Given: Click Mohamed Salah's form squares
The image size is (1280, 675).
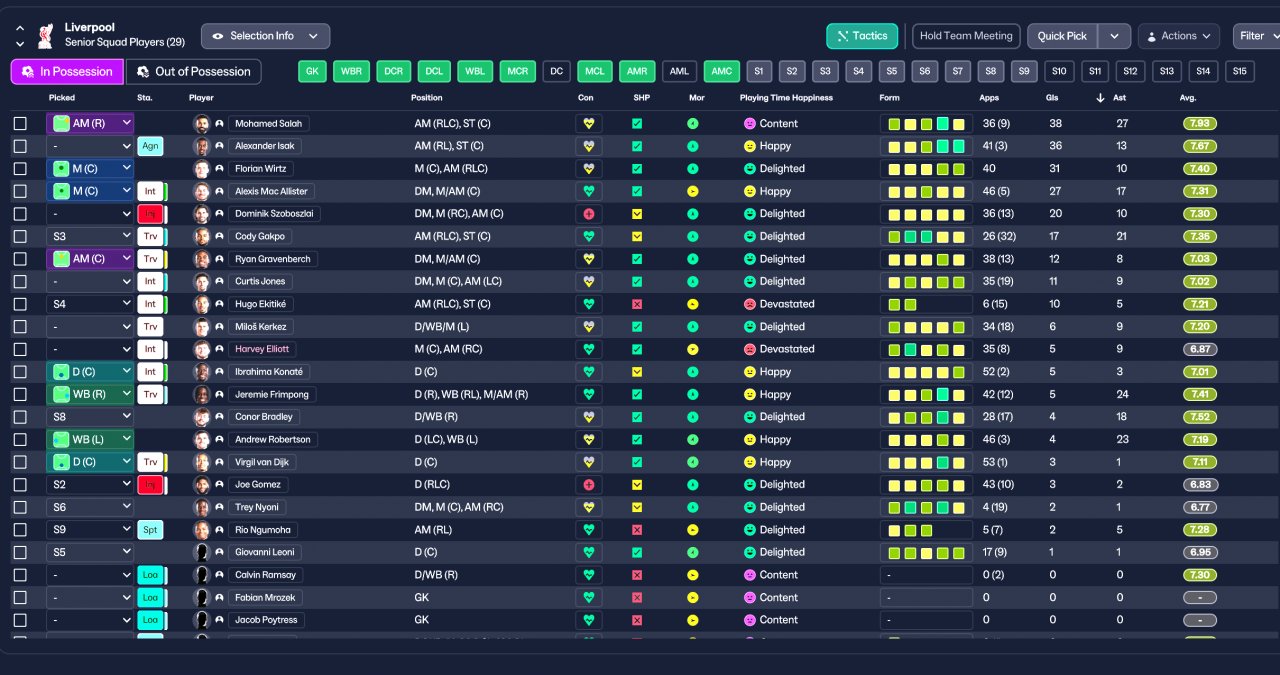Looking at the screenshot, I should tap(926, 124).
